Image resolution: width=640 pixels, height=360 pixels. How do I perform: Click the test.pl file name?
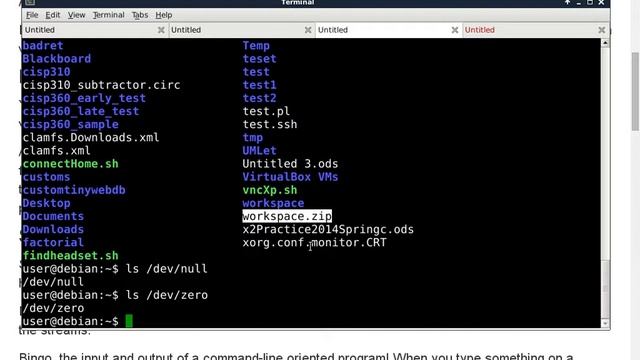266,111
